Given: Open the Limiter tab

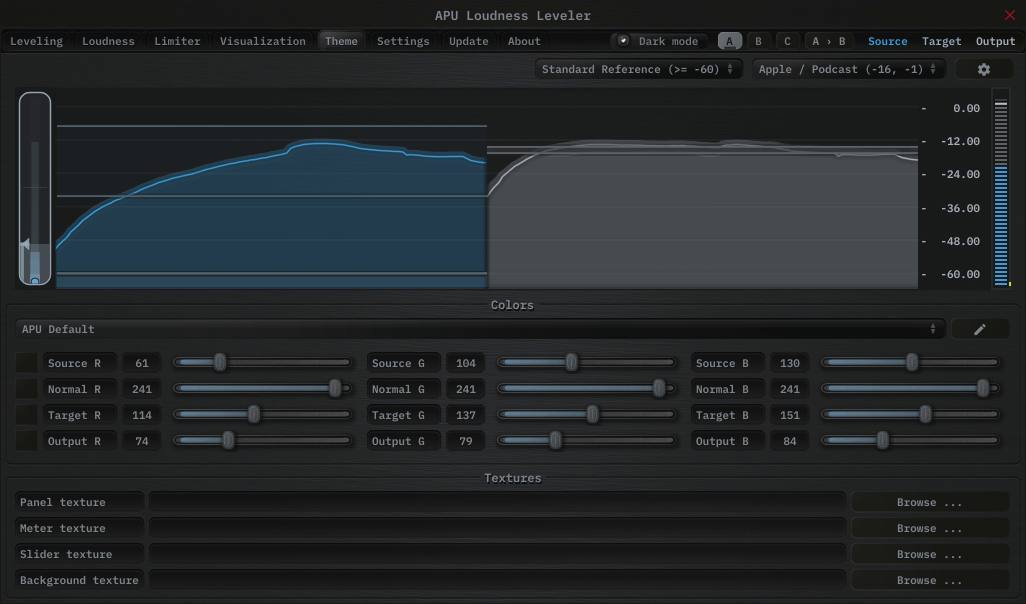Looking at the screenshot, I should 177,41.
